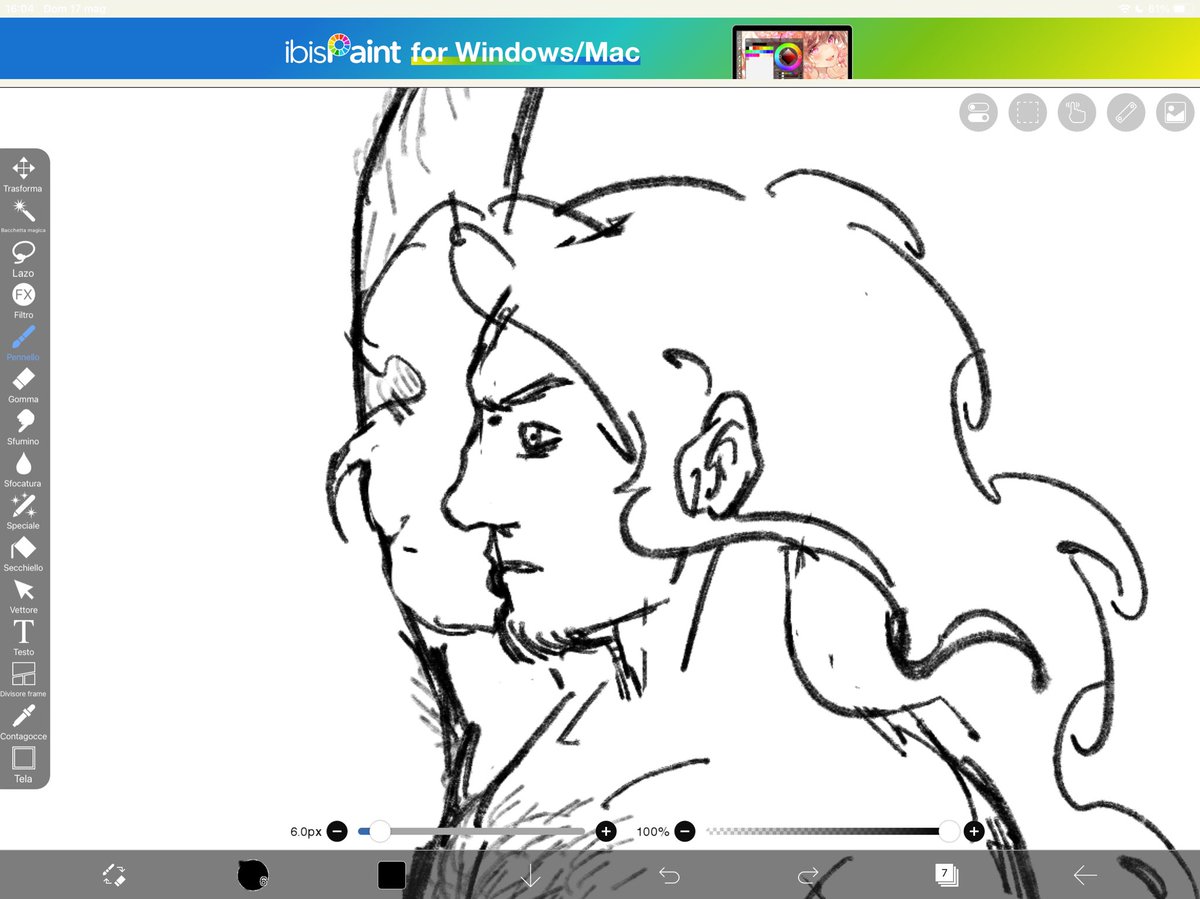Open the selection area tool at top

(1027, 112)
